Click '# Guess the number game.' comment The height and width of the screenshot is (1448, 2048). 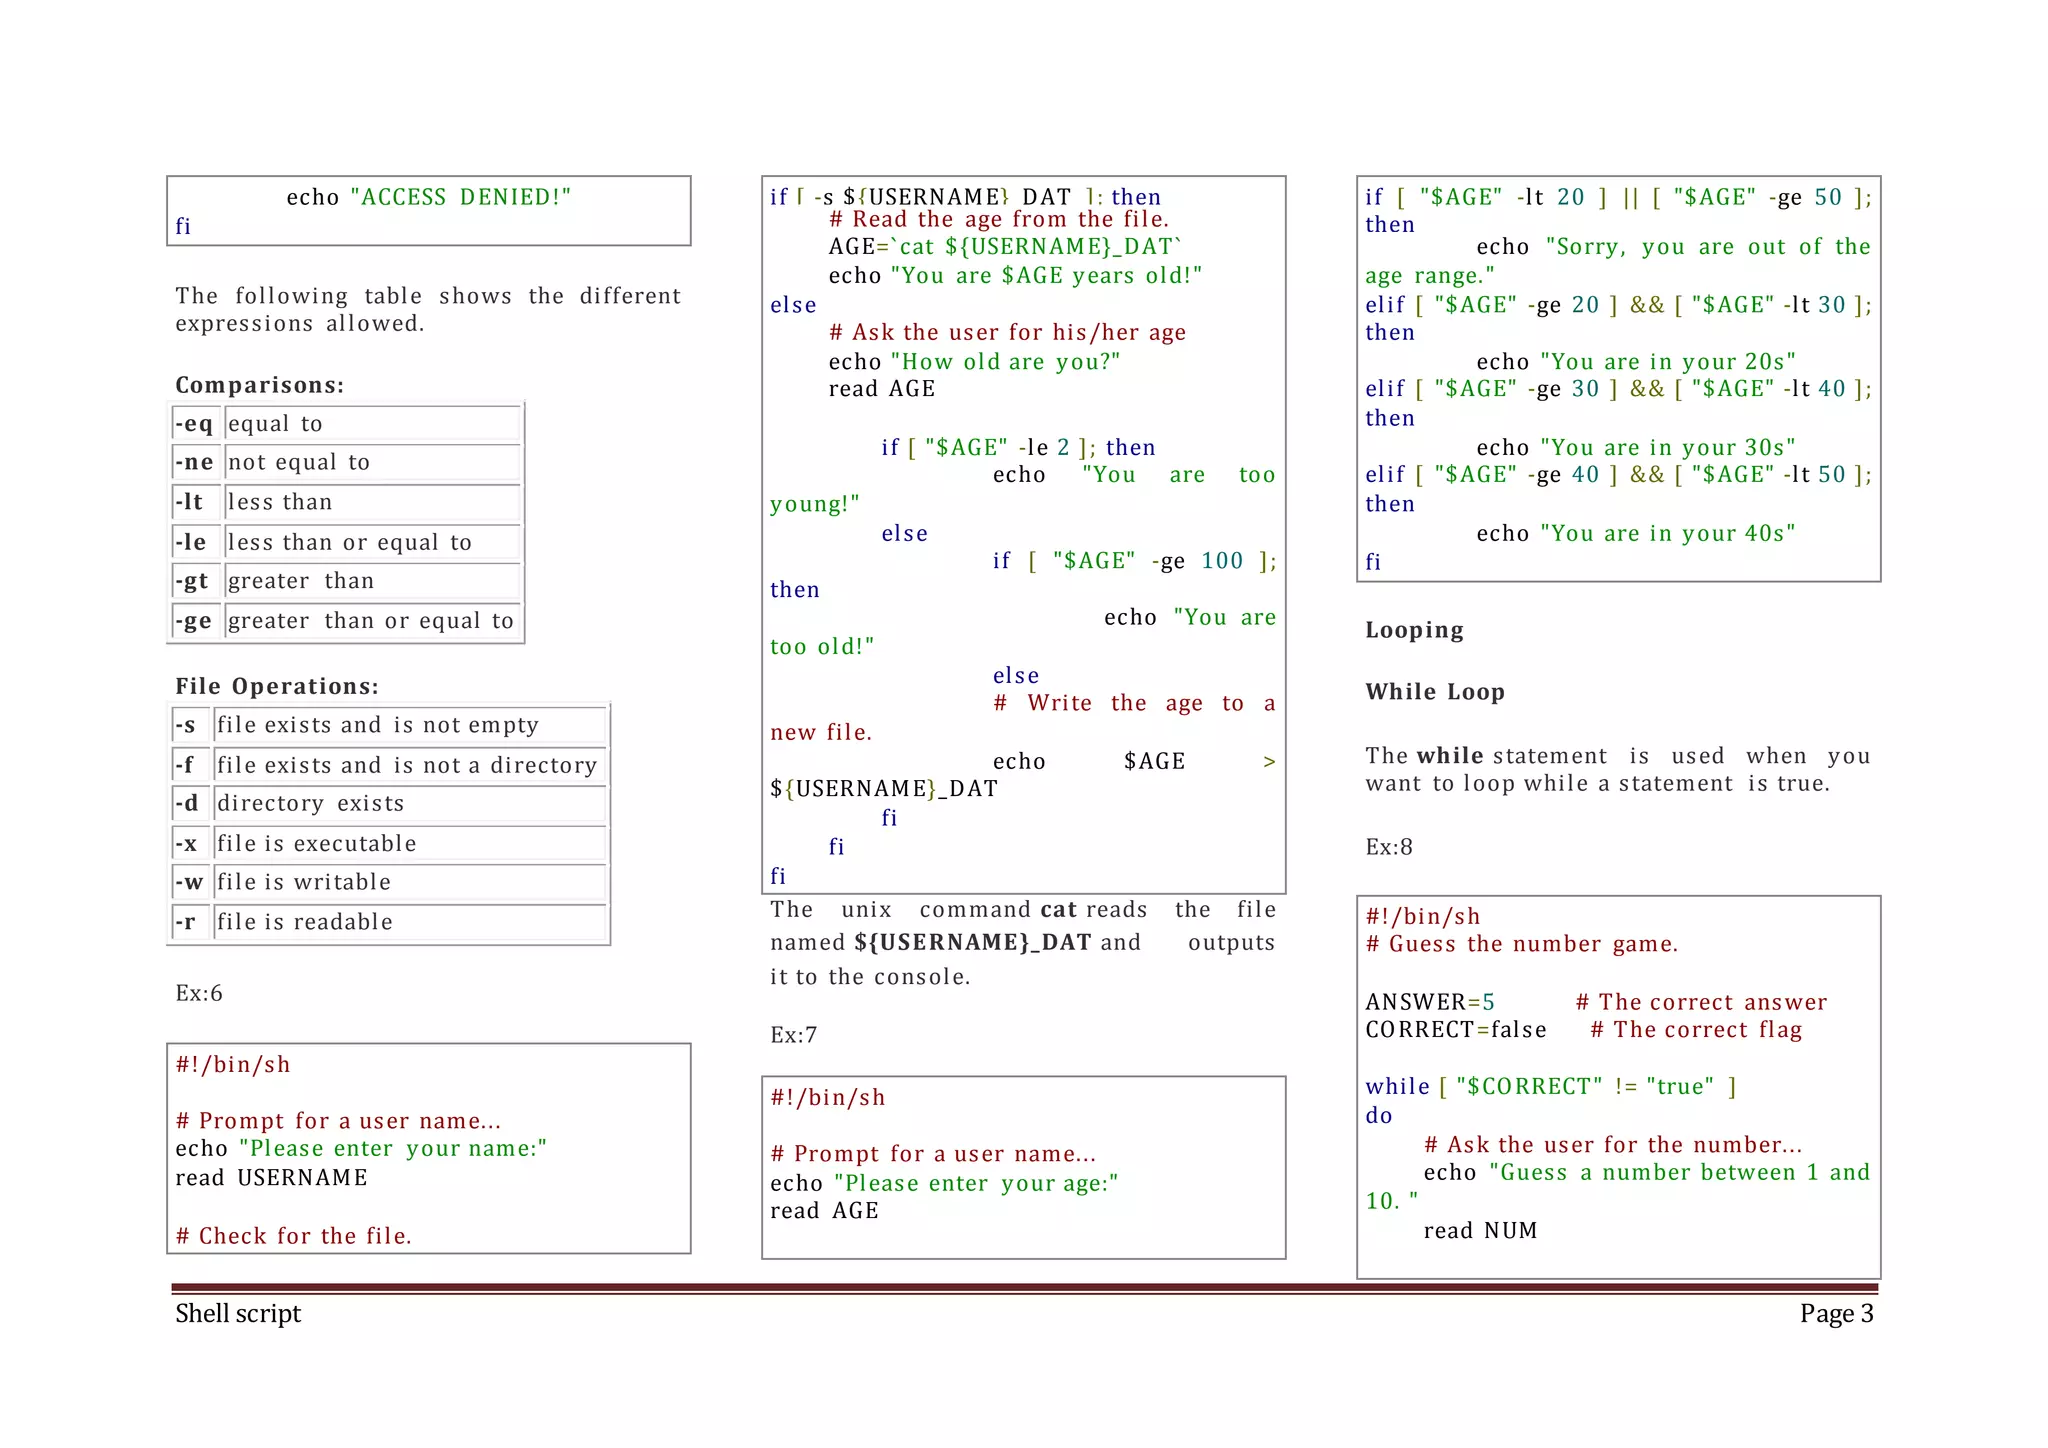1521,944
